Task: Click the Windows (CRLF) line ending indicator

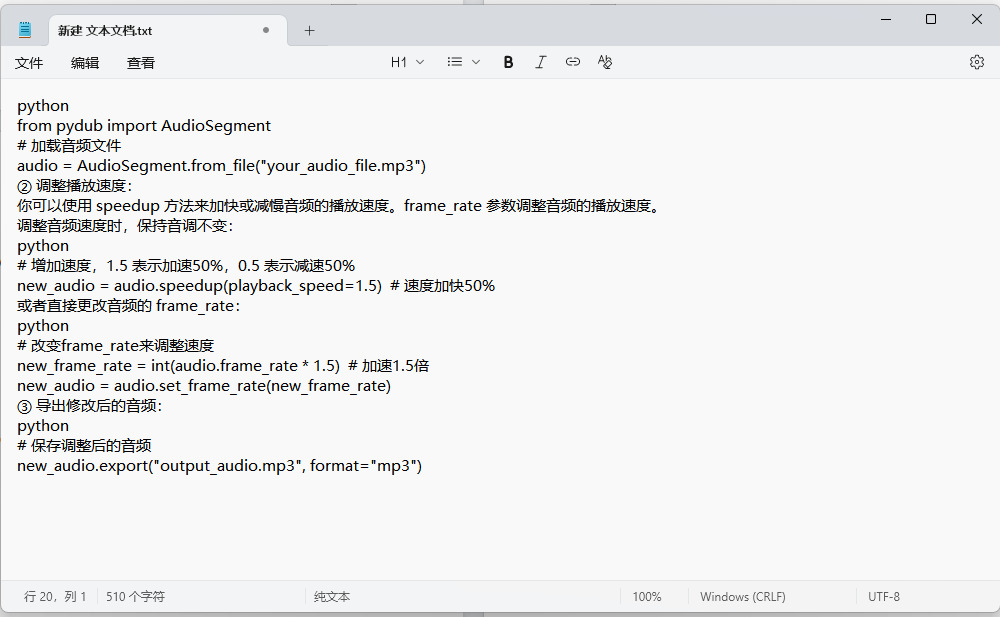Action: tap(742, 597)
